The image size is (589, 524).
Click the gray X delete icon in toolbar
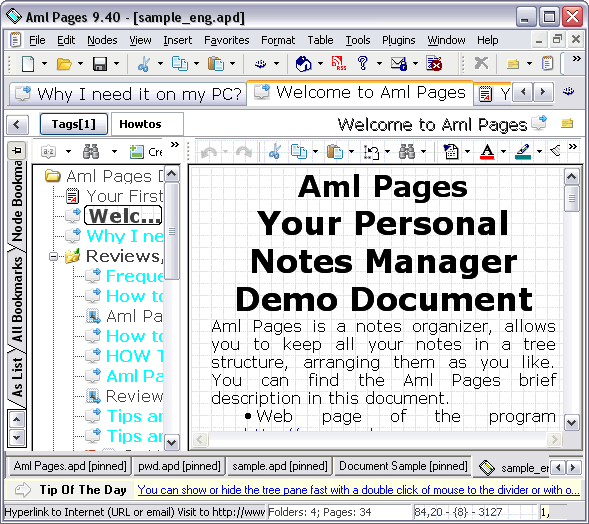pos(481,63)
